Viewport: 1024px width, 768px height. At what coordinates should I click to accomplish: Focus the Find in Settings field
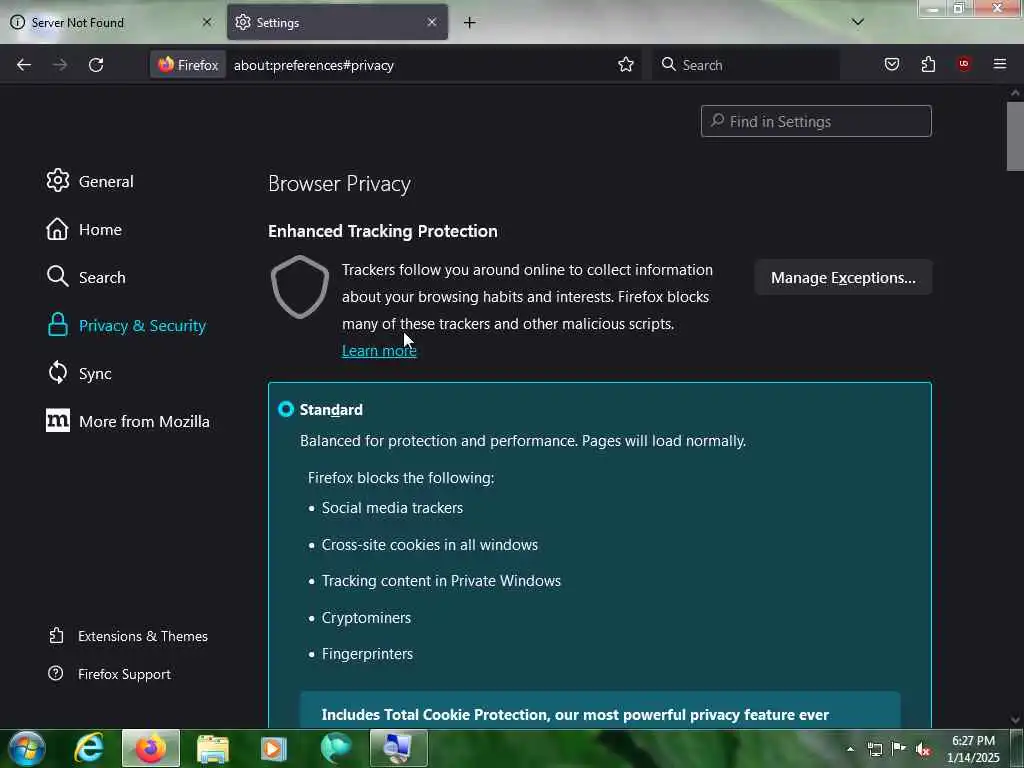pyautogui.click(x=816, y=121)
